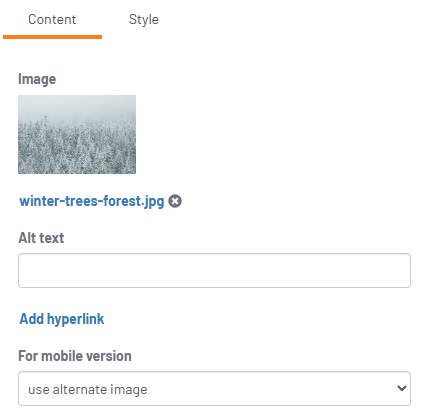Open the 'use alternate image' dropdown
The height and width of the screenshot is (413, 426).
(x=214, y=388)
